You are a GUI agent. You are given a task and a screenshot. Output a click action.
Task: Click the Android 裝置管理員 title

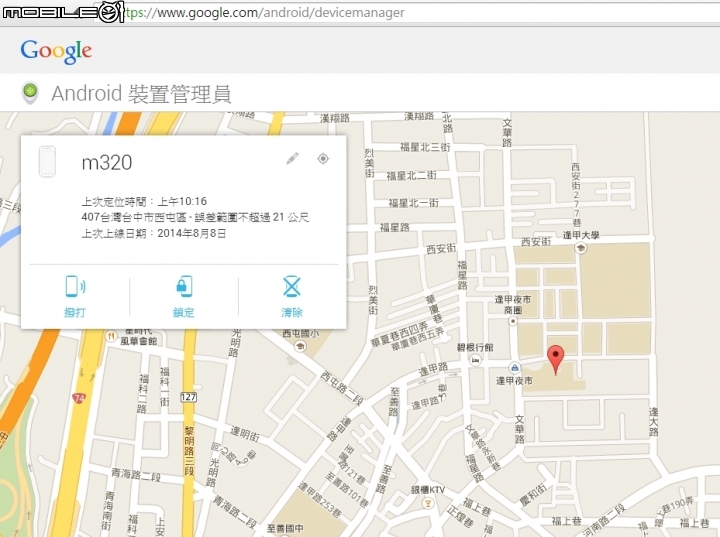coord(141,94)
